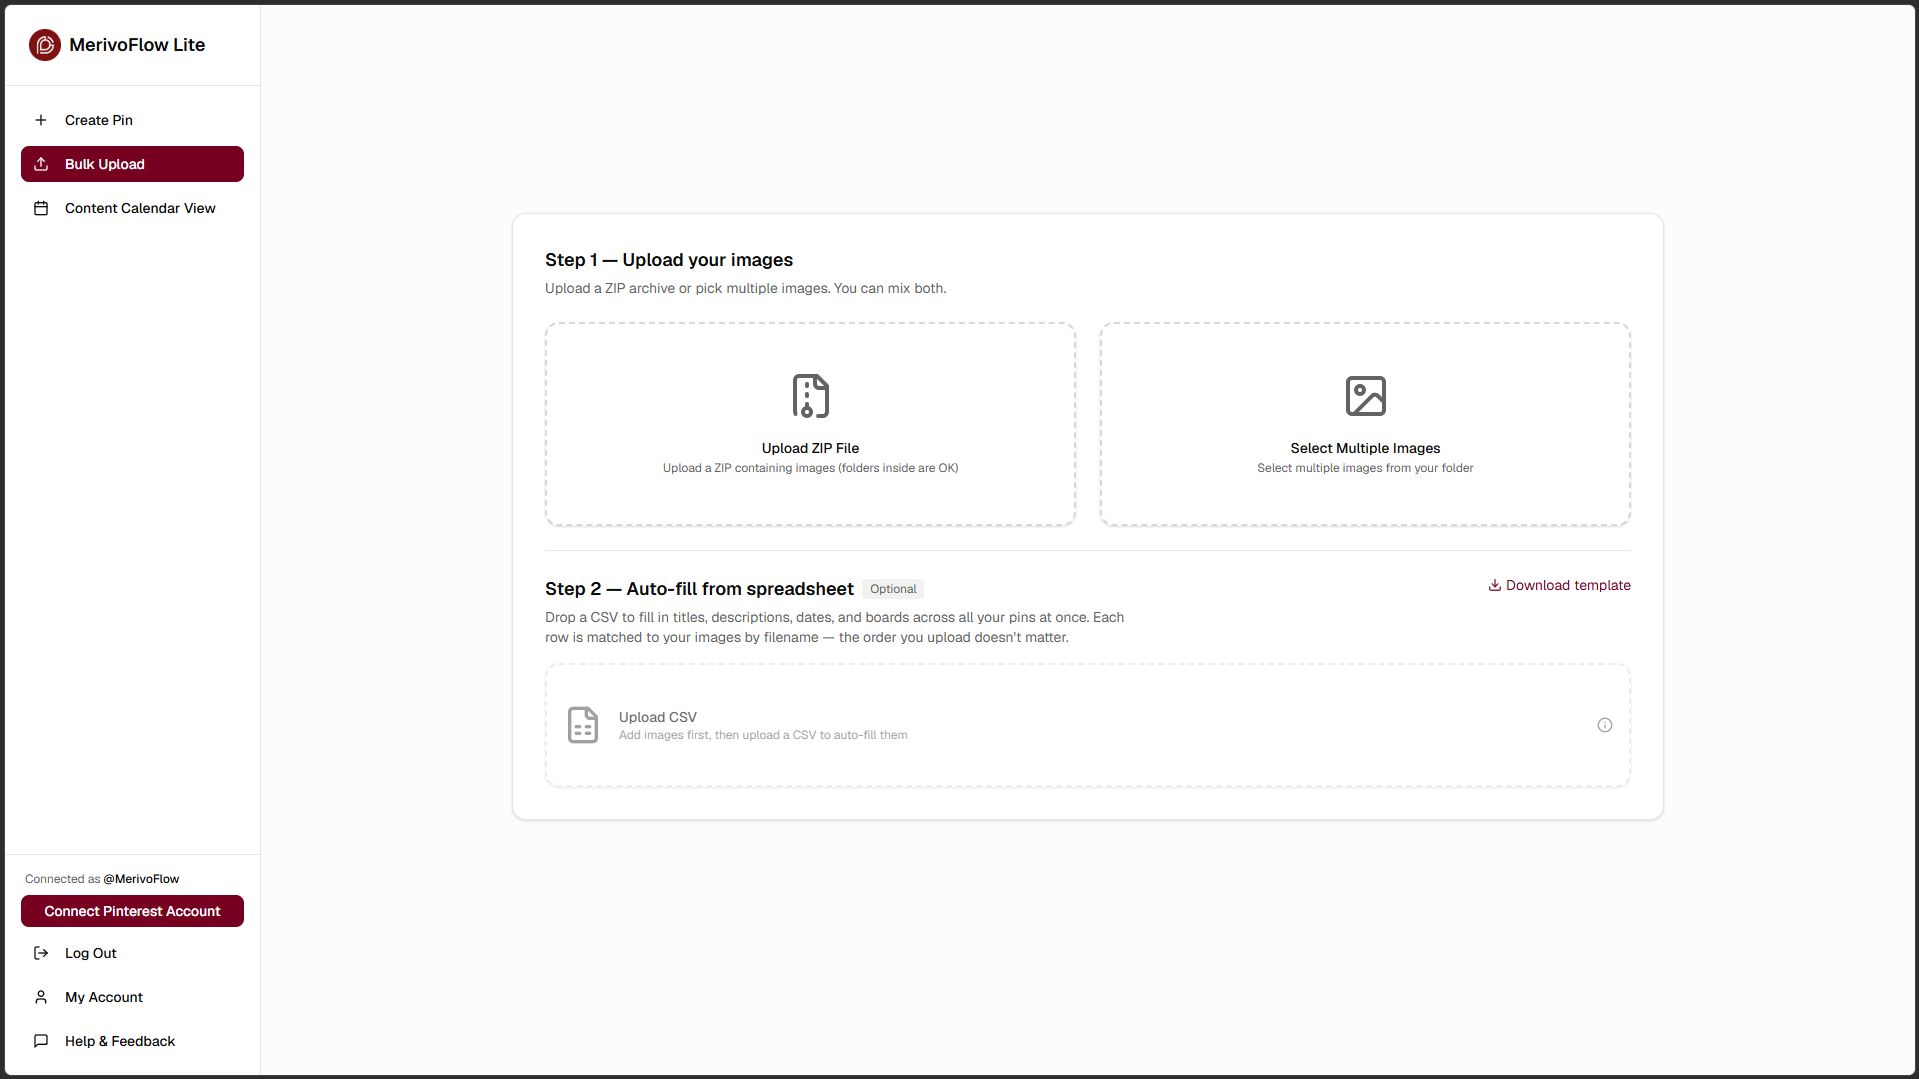Open the Create Pin menu item
Image resolution: width=1919 pixels, height=1079 pixels.
click(132, 120)
